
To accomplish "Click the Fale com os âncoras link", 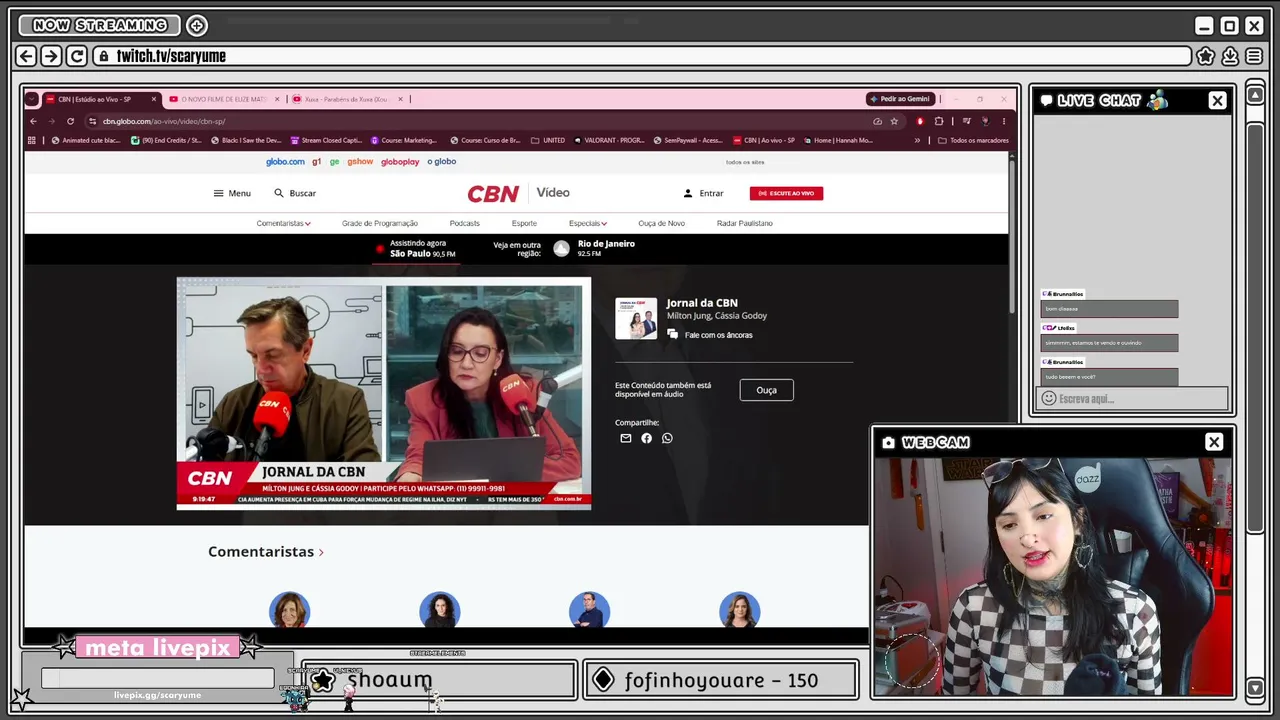I will (719, 335).
